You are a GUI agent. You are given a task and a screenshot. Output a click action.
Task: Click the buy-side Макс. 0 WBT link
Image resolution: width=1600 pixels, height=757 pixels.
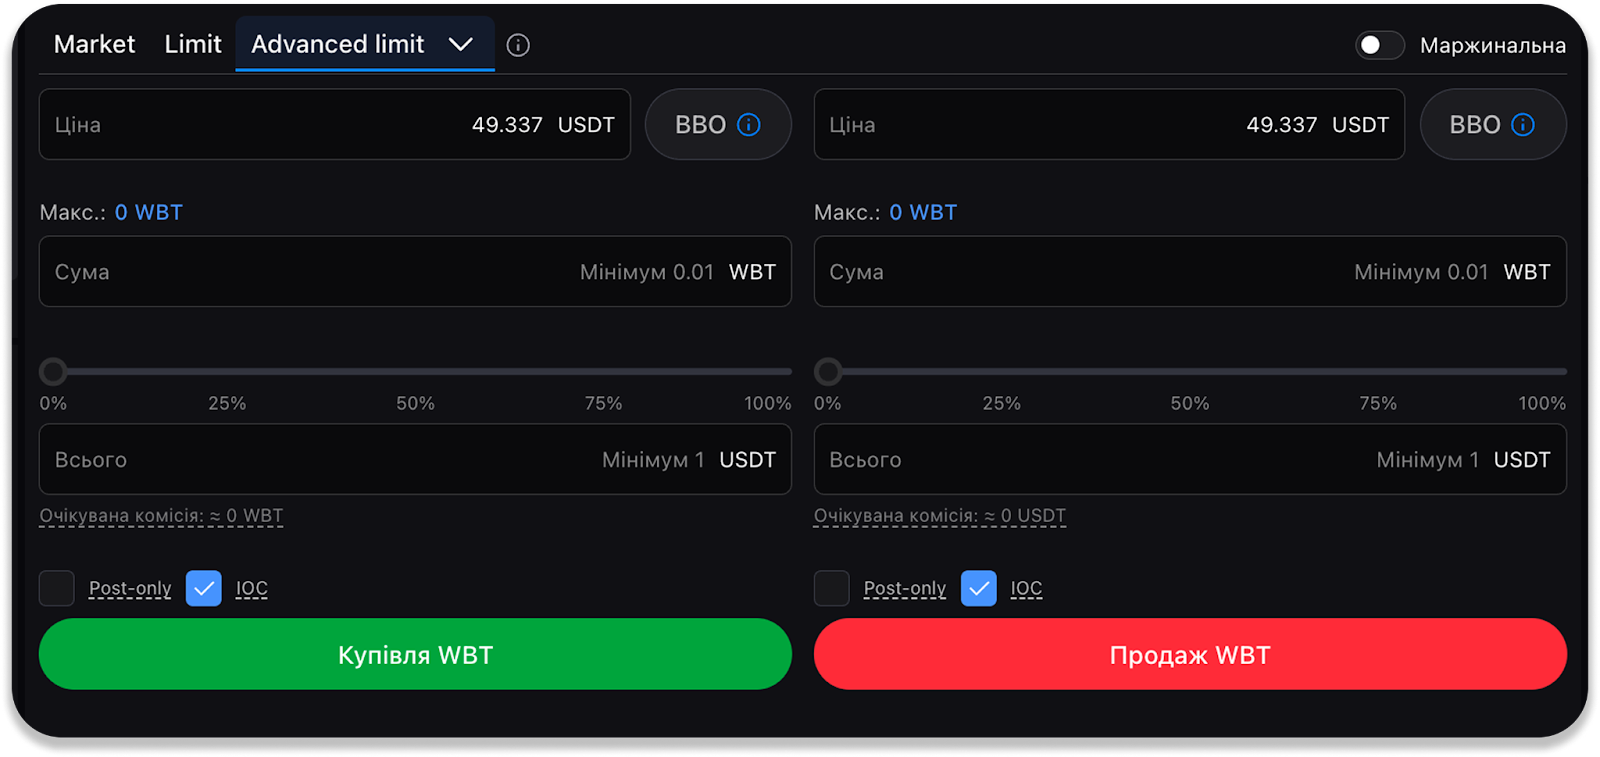coord(148,212)
